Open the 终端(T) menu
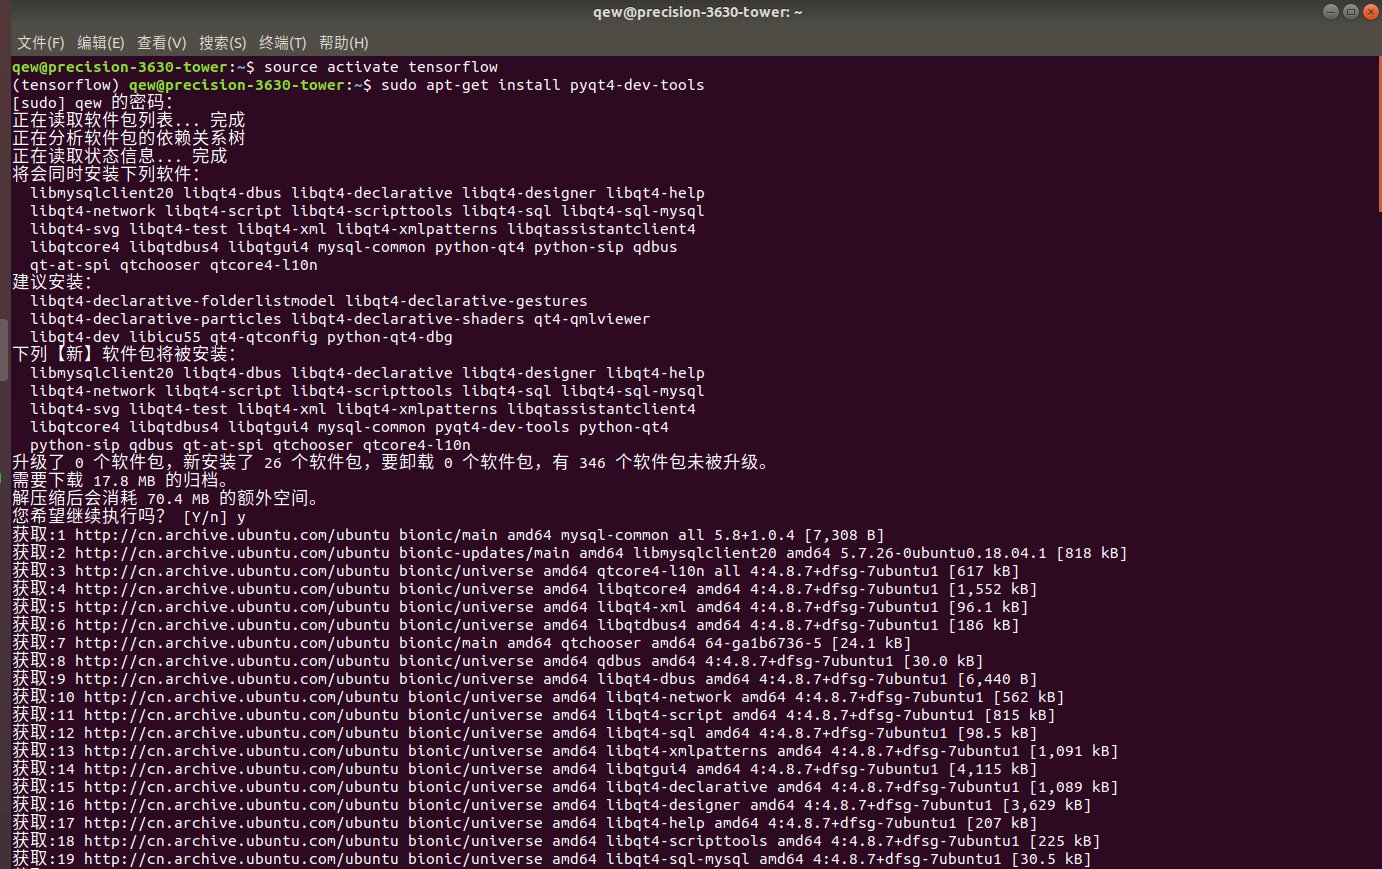The width and height of the screenshot is (1382, 869). (x=281, y=42)
